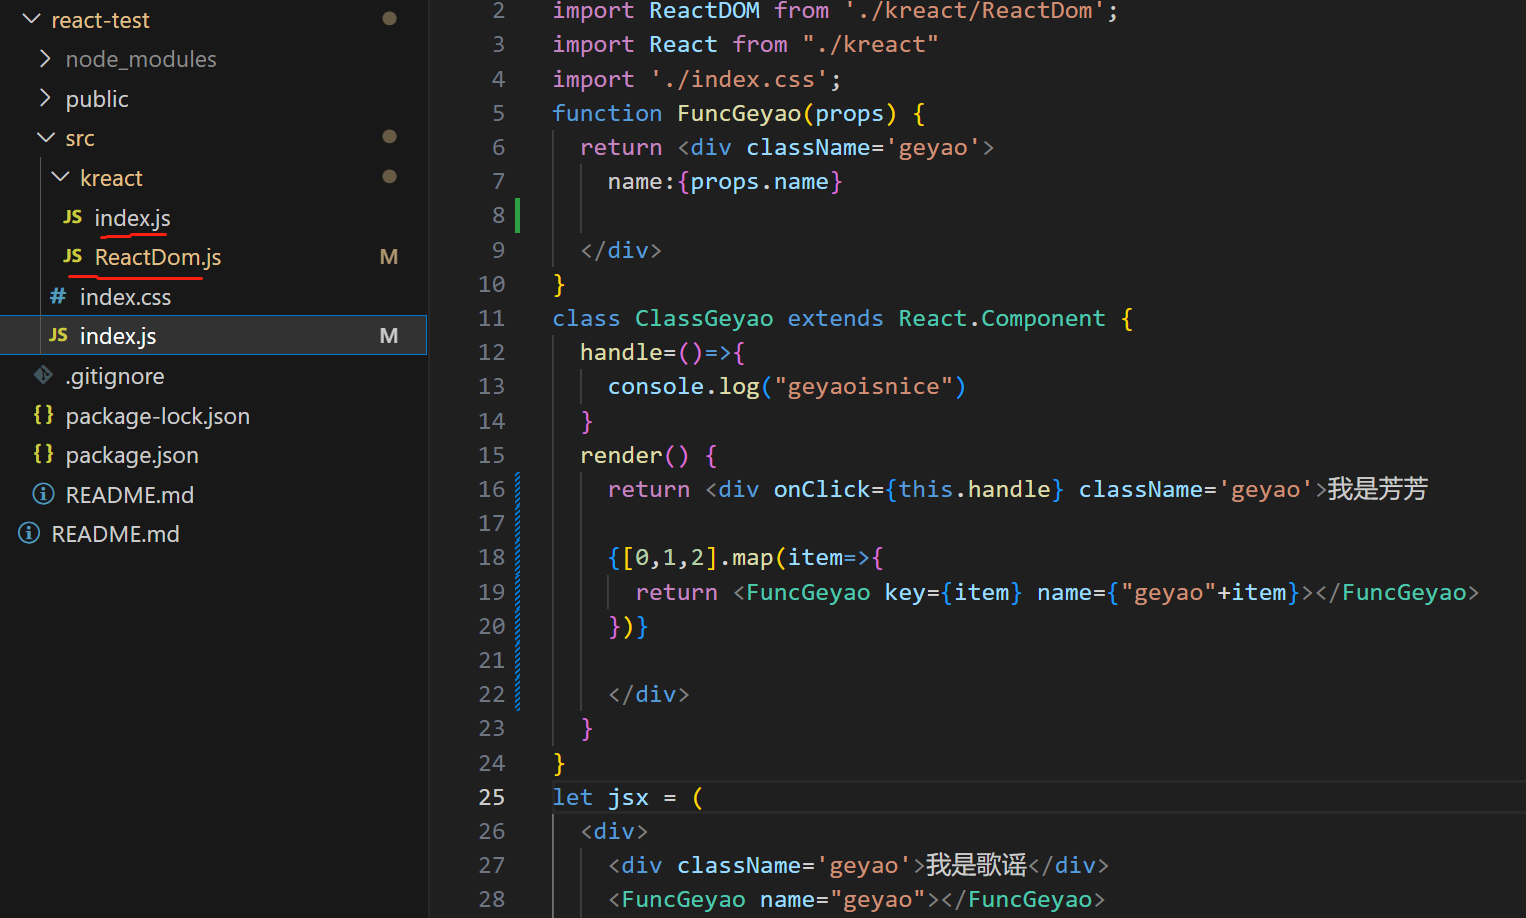The height and width of the screenshot is (918, 1526).
Task: Place cursor on FuncGeyao function name, line 5
Action: (x=739, y=113)
